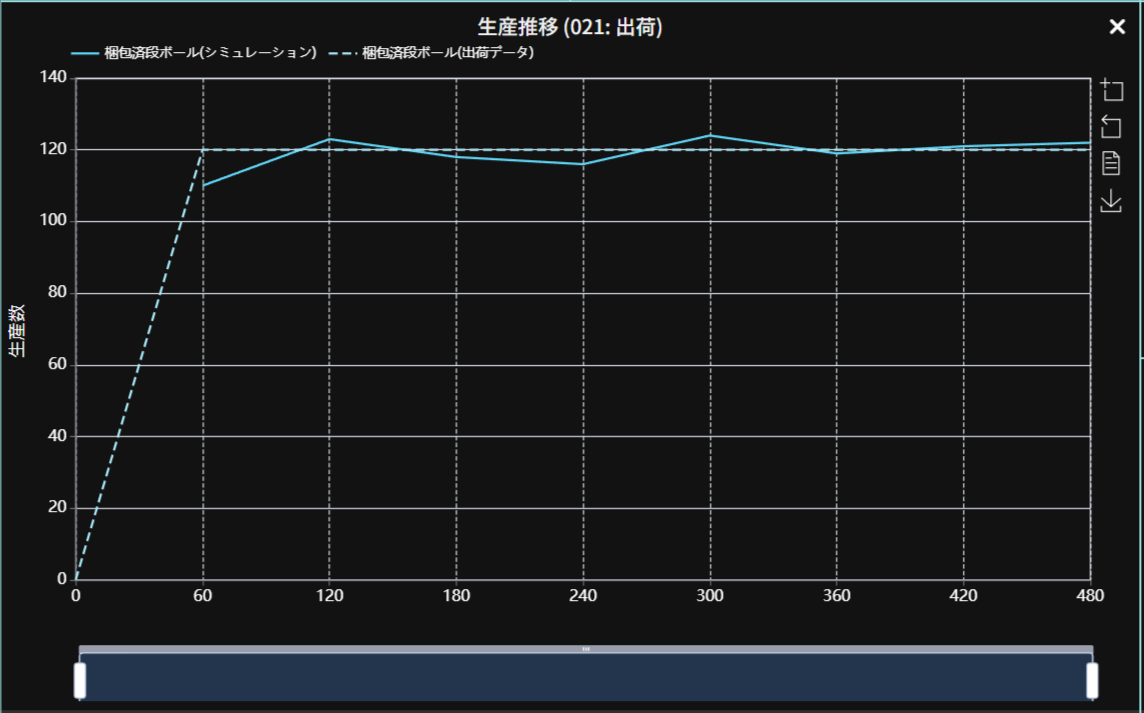
Task: Close the 生産推移 chart dialog
Action: pyautogui.click(x=1117, y=27)
